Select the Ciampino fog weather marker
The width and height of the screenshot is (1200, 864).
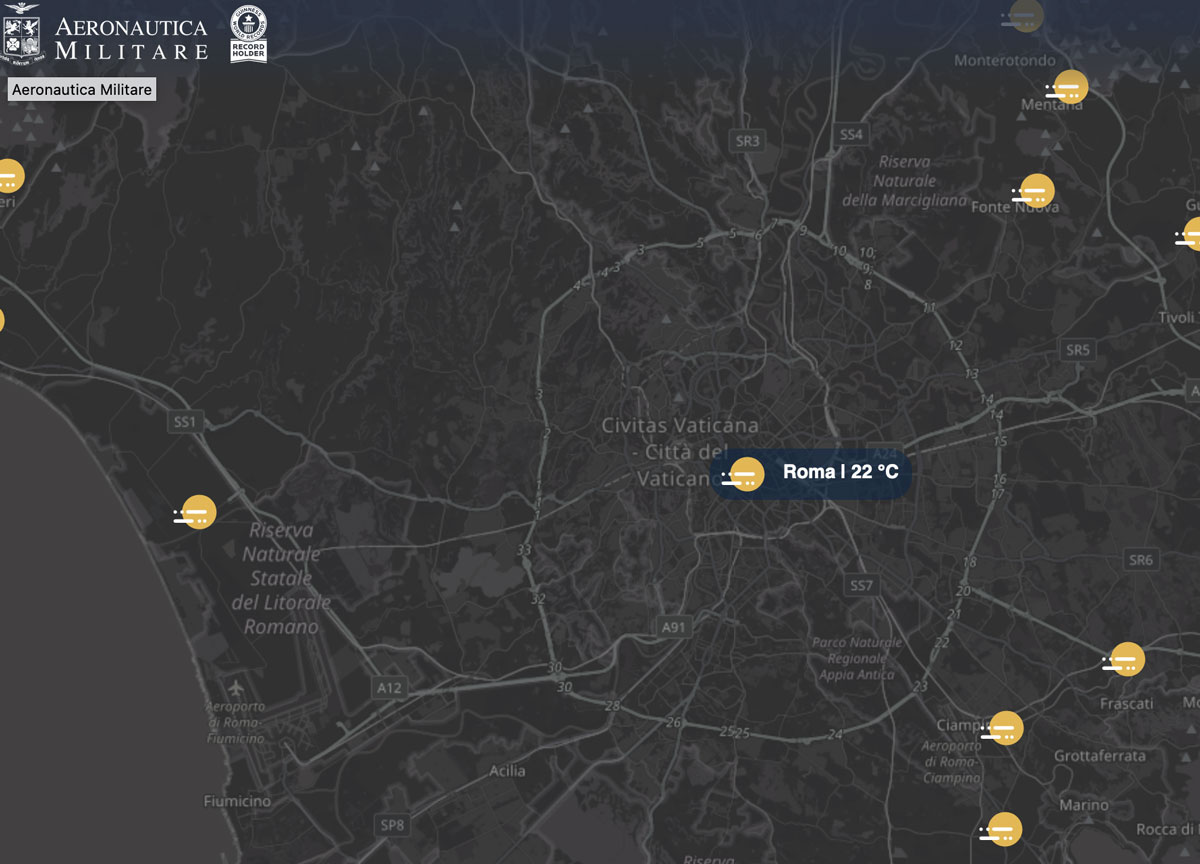coord(1004,729)
